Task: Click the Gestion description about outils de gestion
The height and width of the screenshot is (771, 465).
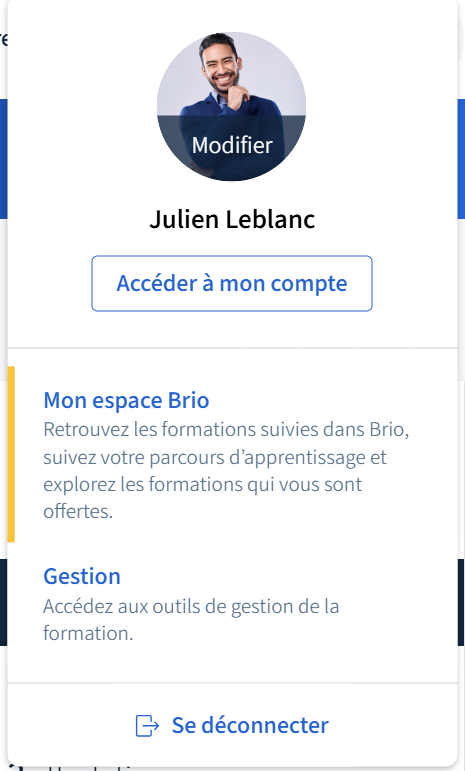Action: point(191,620)
